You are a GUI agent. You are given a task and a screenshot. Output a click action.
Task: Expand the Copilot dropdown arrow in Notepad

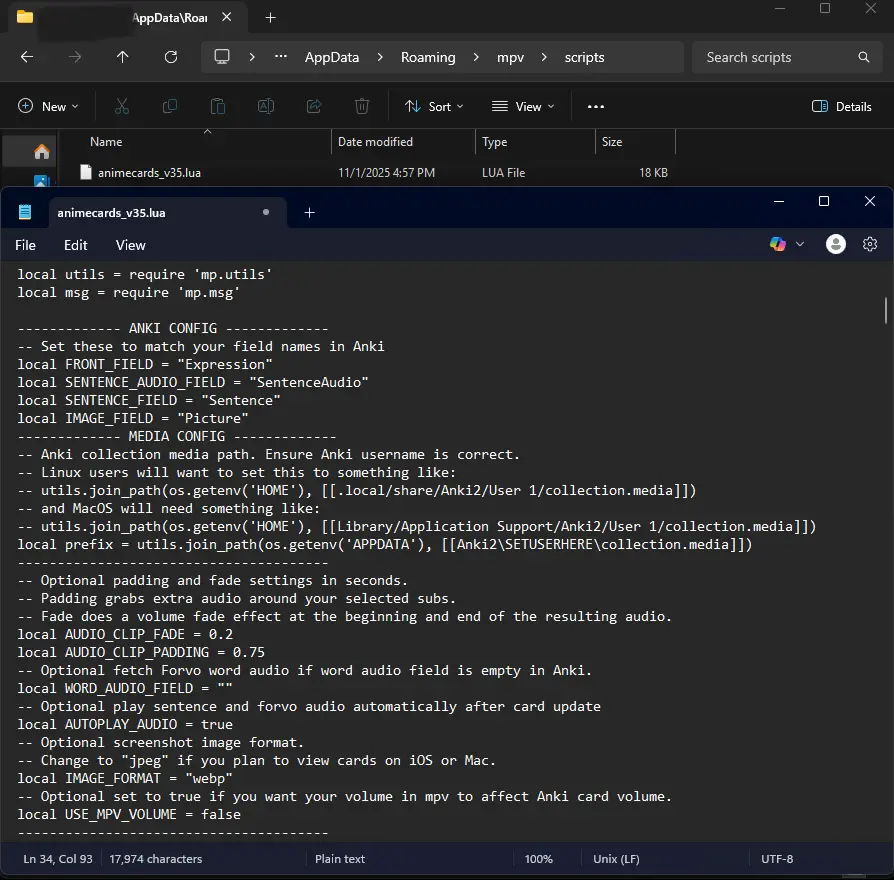coord(800,245)
